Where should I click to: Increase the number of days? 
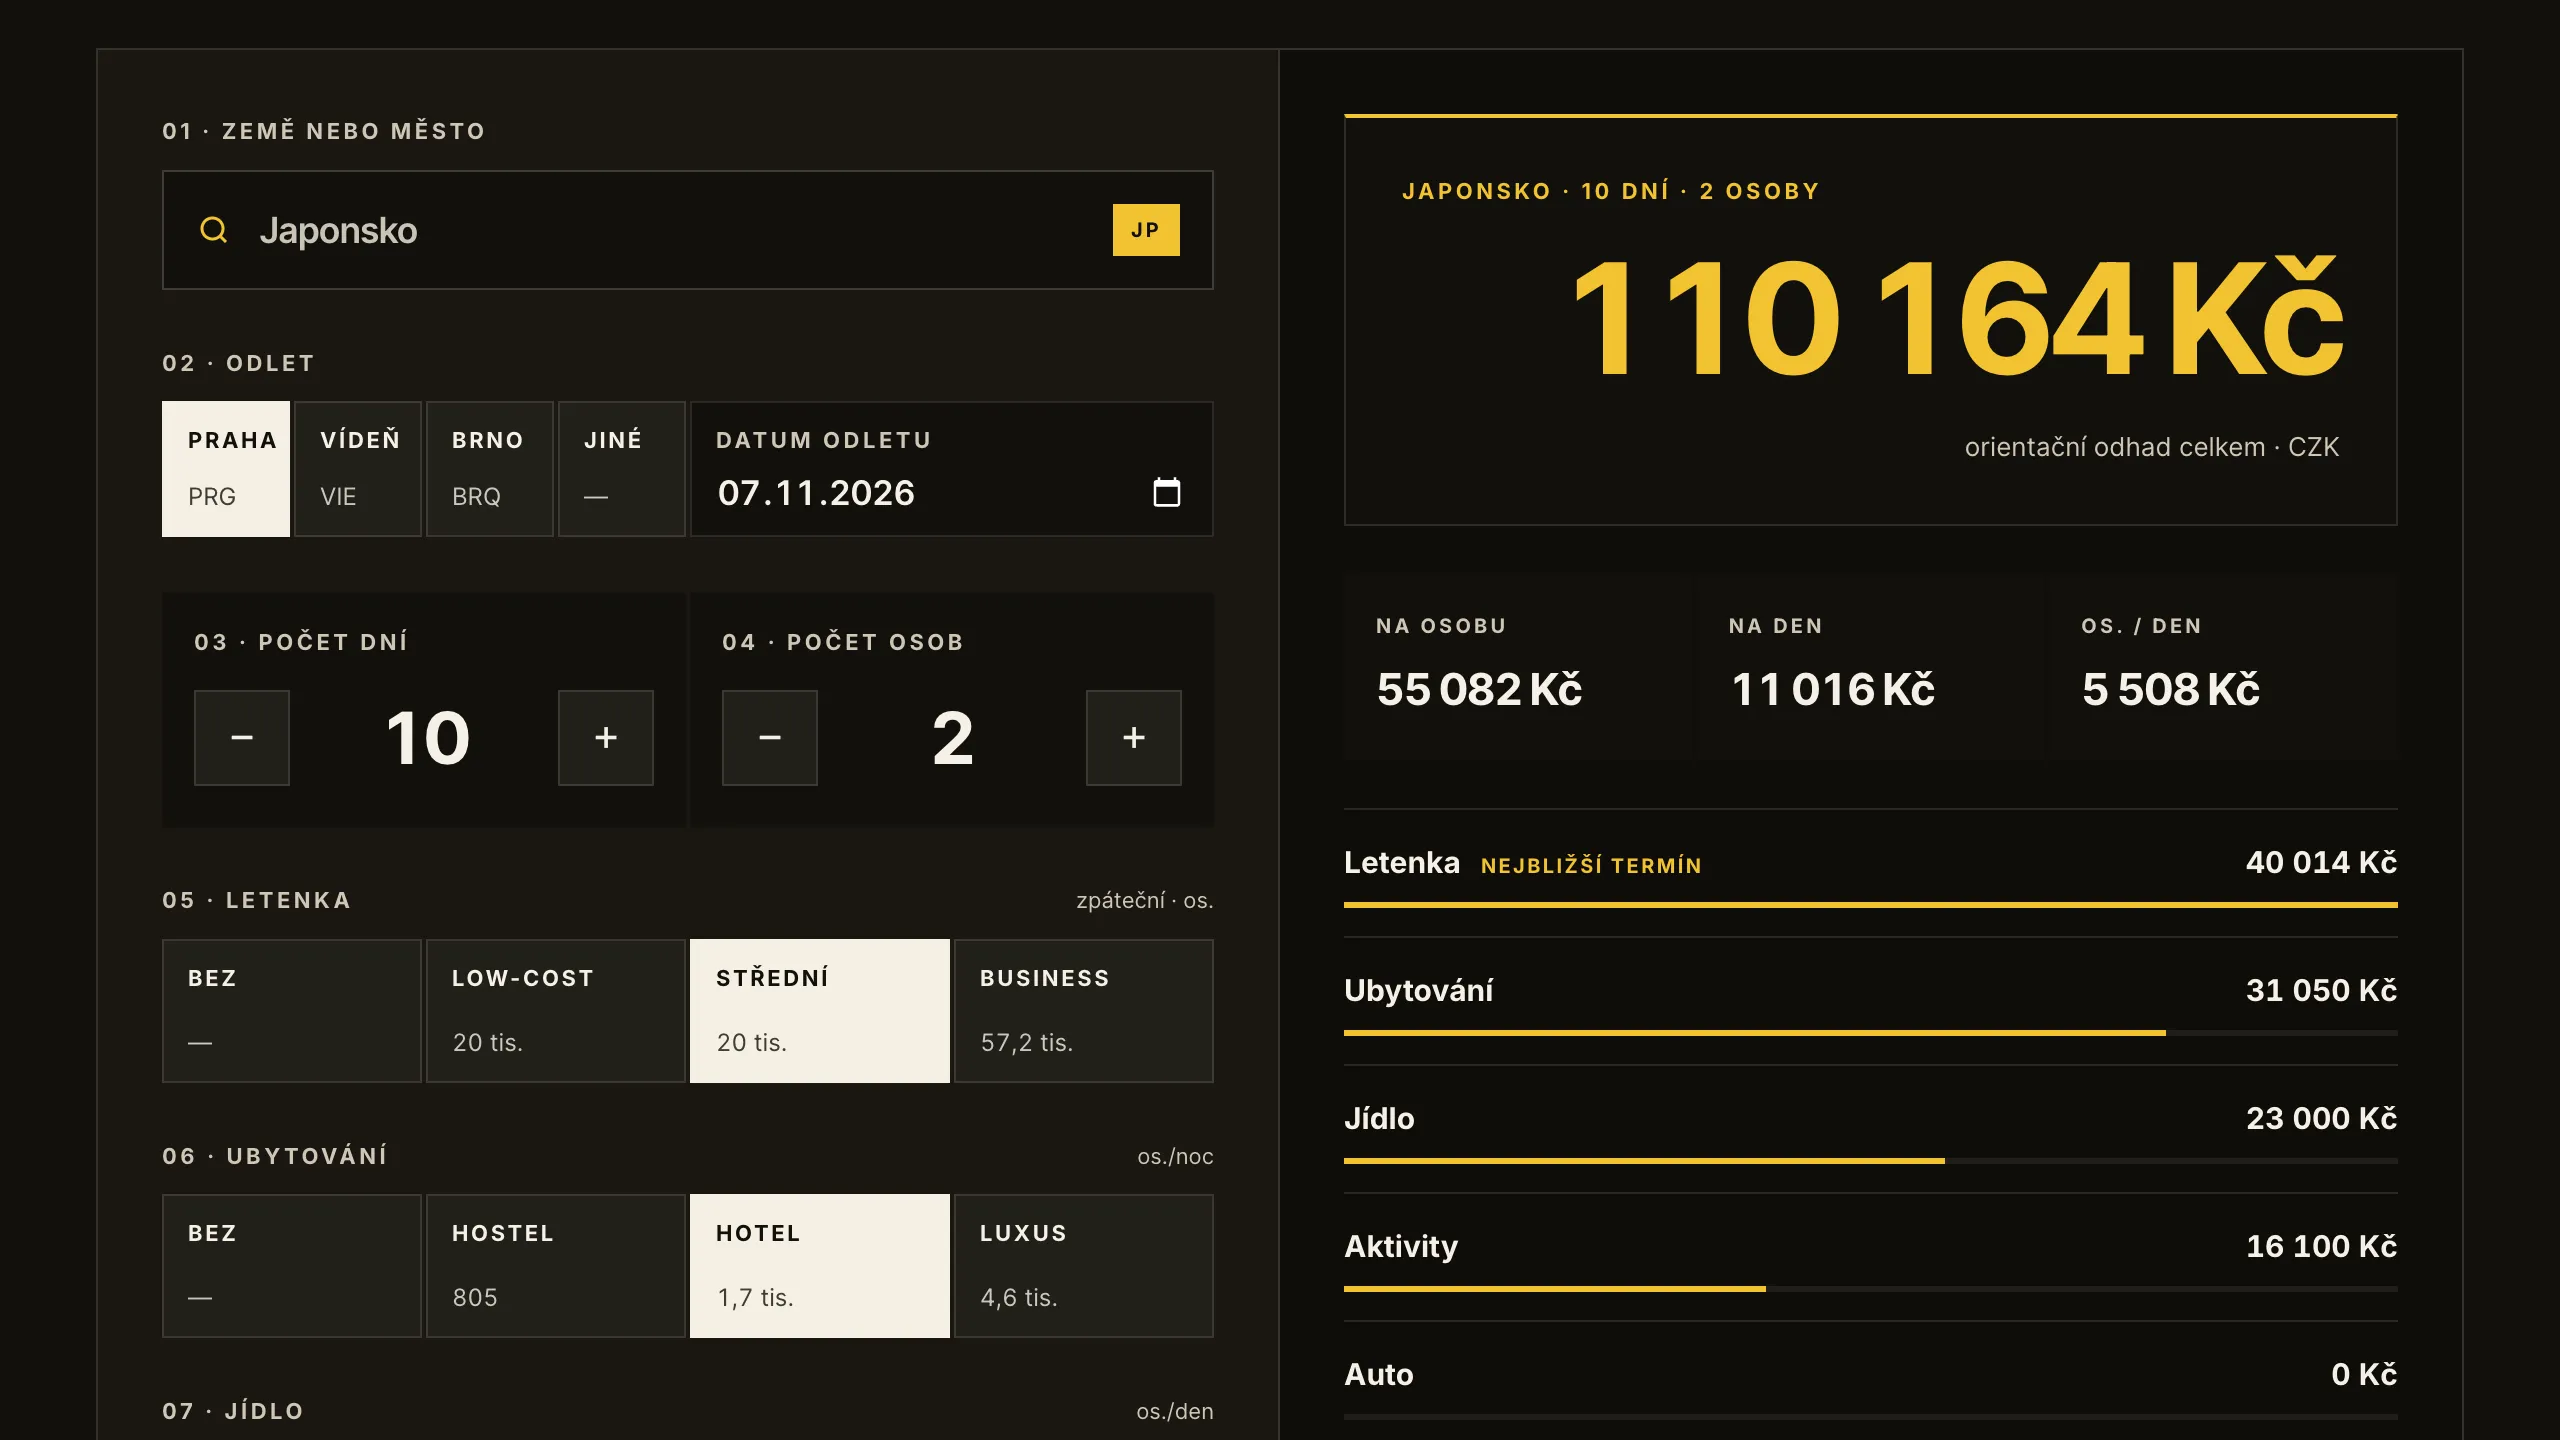[606, 738]
